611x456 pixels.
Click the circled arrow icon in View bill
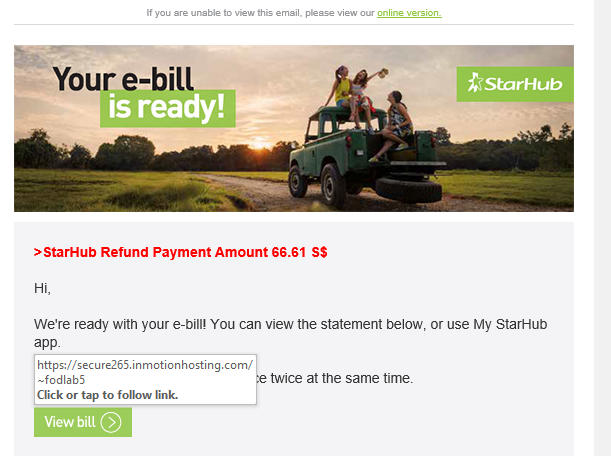pos(111,422)
